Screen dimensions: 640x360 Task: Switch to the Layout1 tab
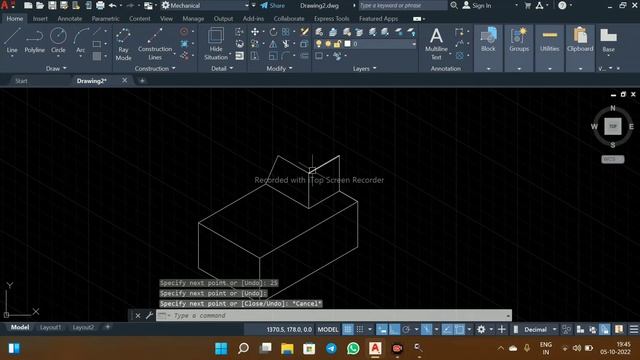point(50,327)
